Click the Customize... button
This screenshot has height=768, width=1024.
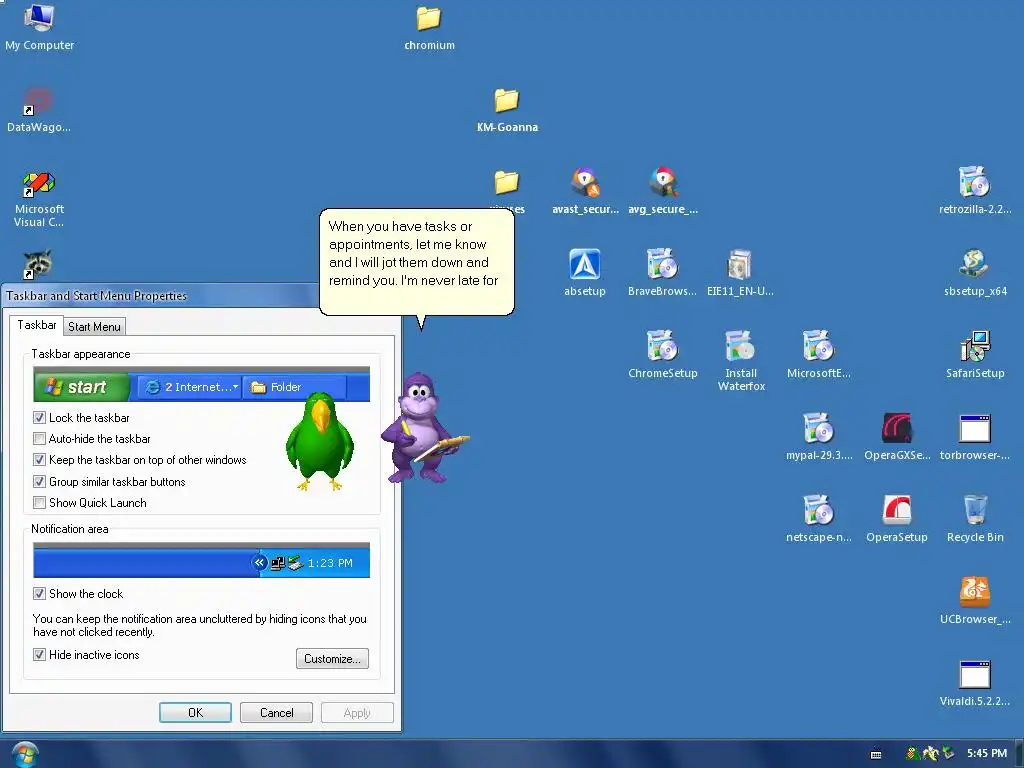click(x=332, y=658)
